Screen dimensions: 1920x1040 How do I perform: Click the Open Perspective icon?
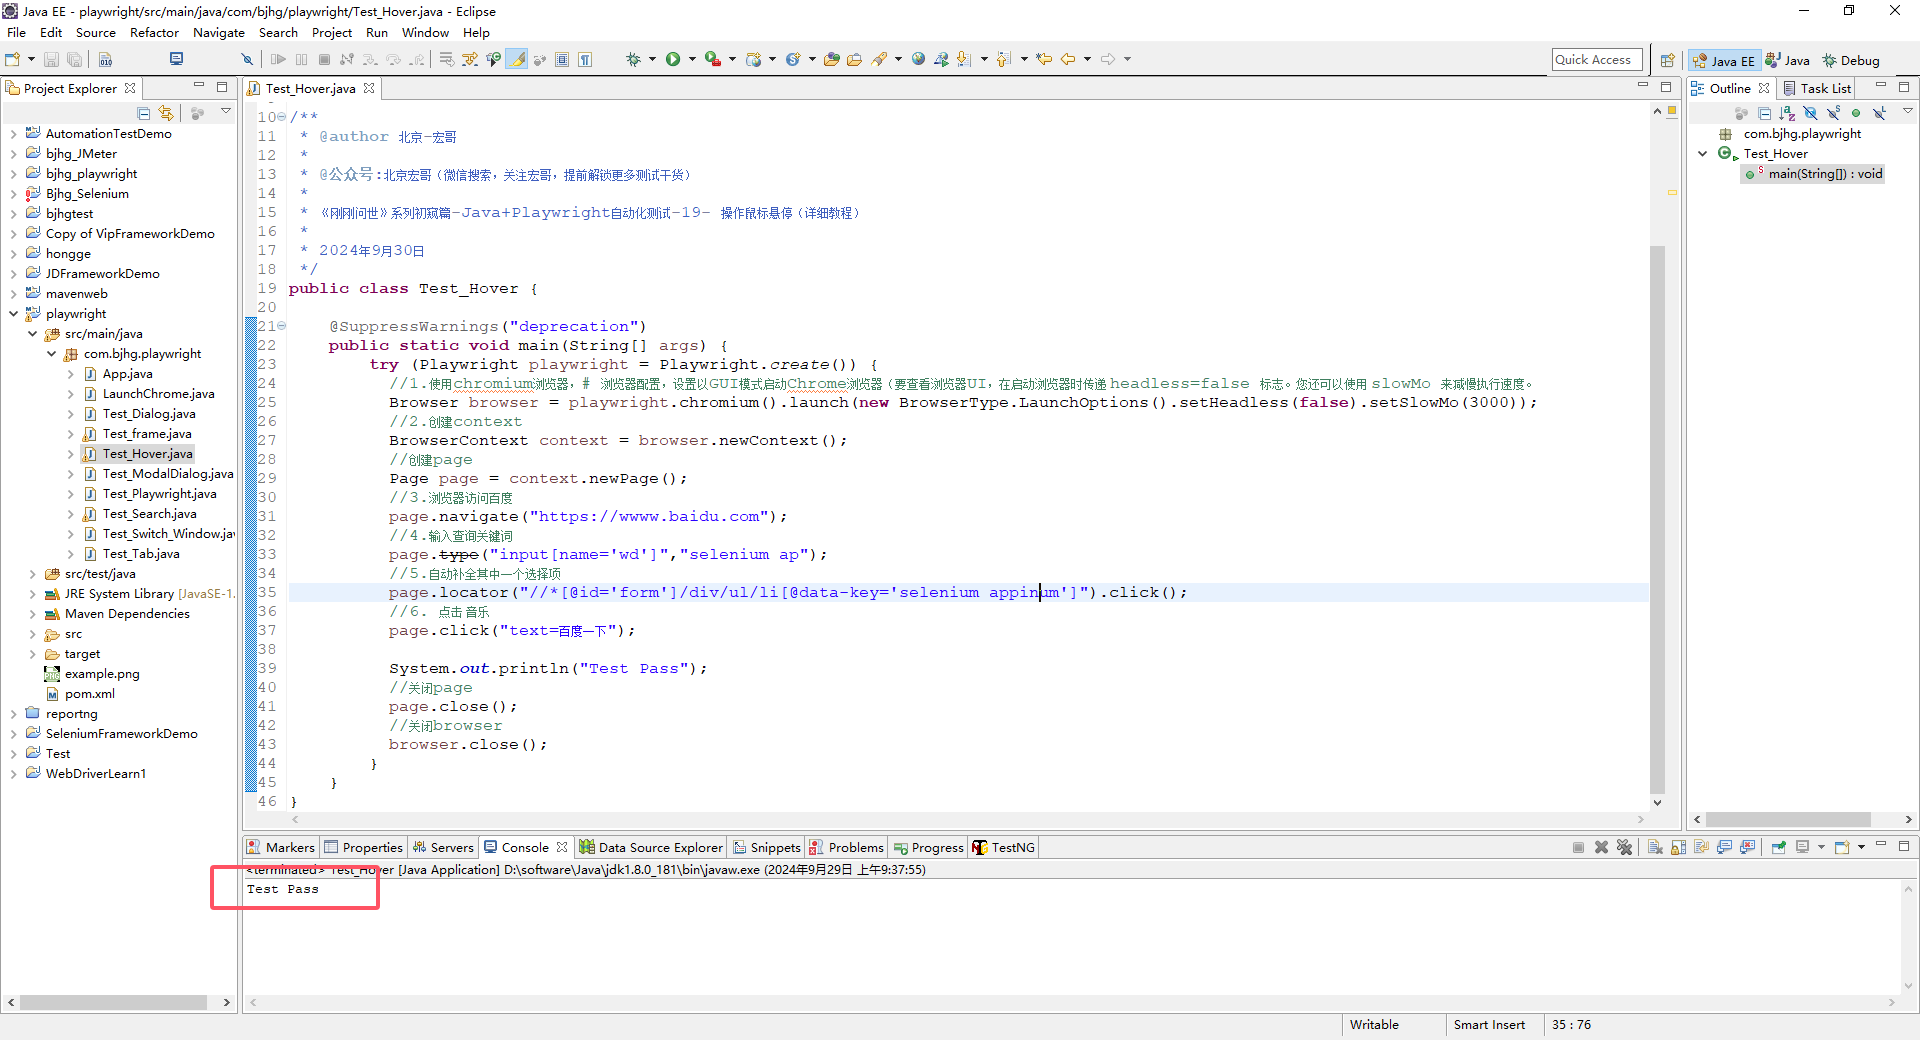pyautogui.click(x=1667, y=60)
